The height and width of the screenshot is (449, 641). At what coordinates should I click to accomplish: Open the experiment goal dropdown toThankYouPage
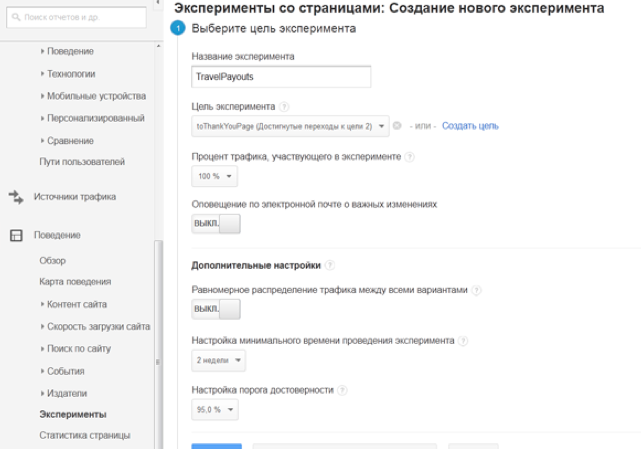290,126
